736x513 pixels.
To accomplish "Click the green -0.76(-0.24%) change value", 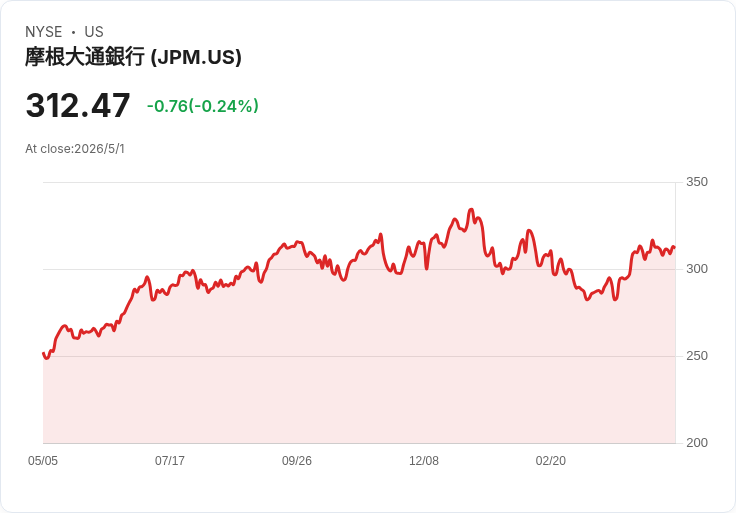I will click(x=203, y=106).
